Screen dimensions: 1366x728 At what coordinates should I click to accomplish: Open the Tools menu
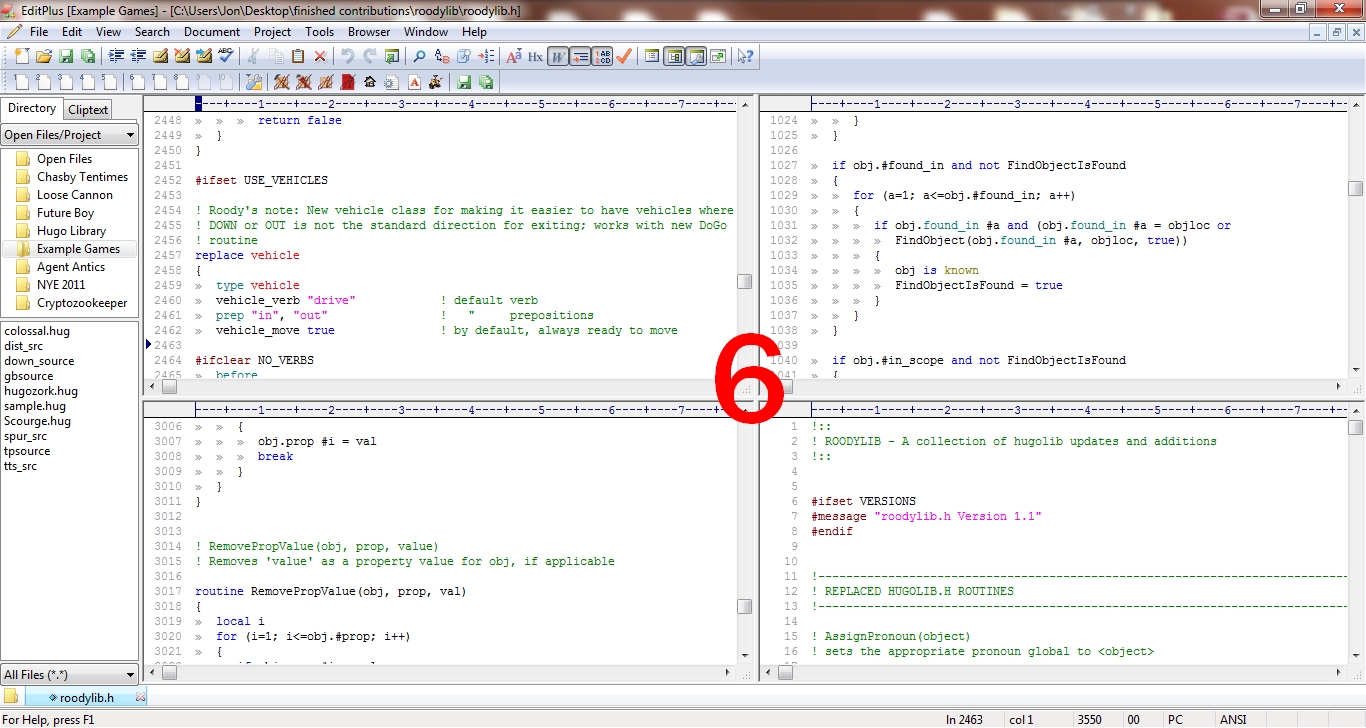tap(319, 32)
